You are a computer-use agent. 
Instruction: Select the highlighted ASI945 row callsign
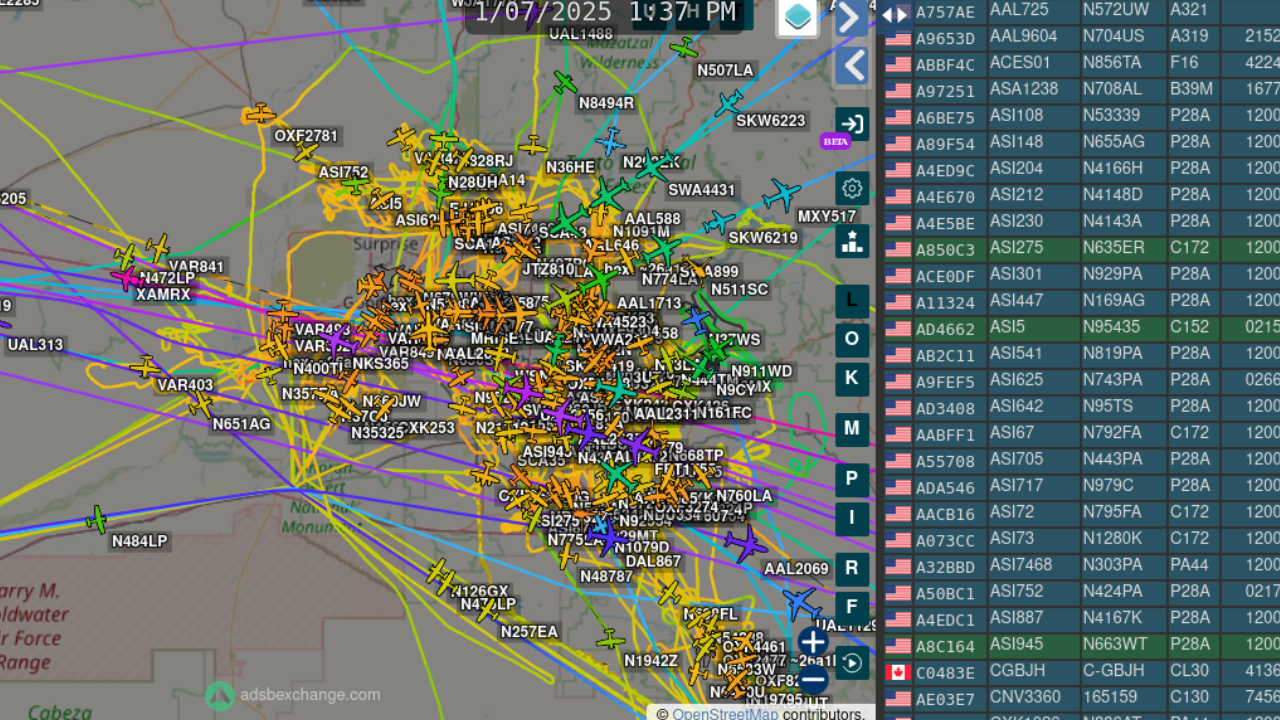click(x=1017, y=643)
